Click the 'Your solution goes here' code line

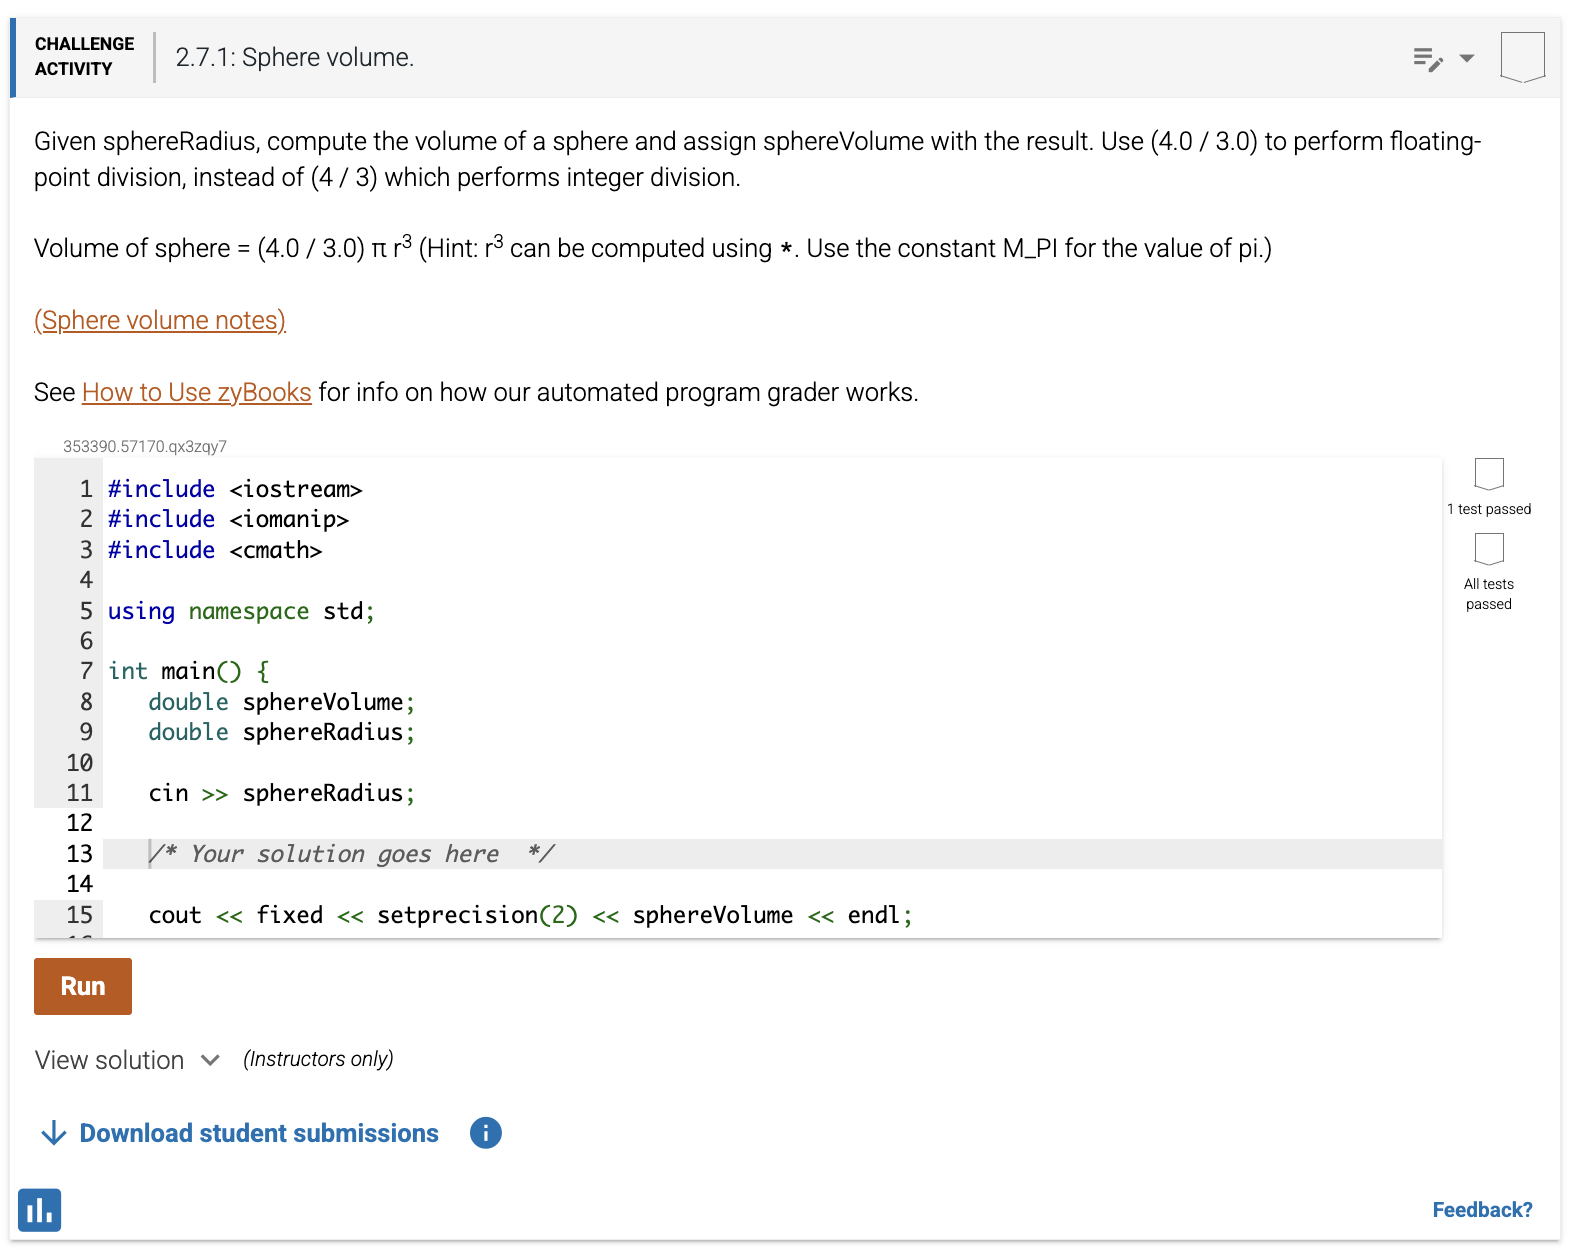(x=772, y=854)
